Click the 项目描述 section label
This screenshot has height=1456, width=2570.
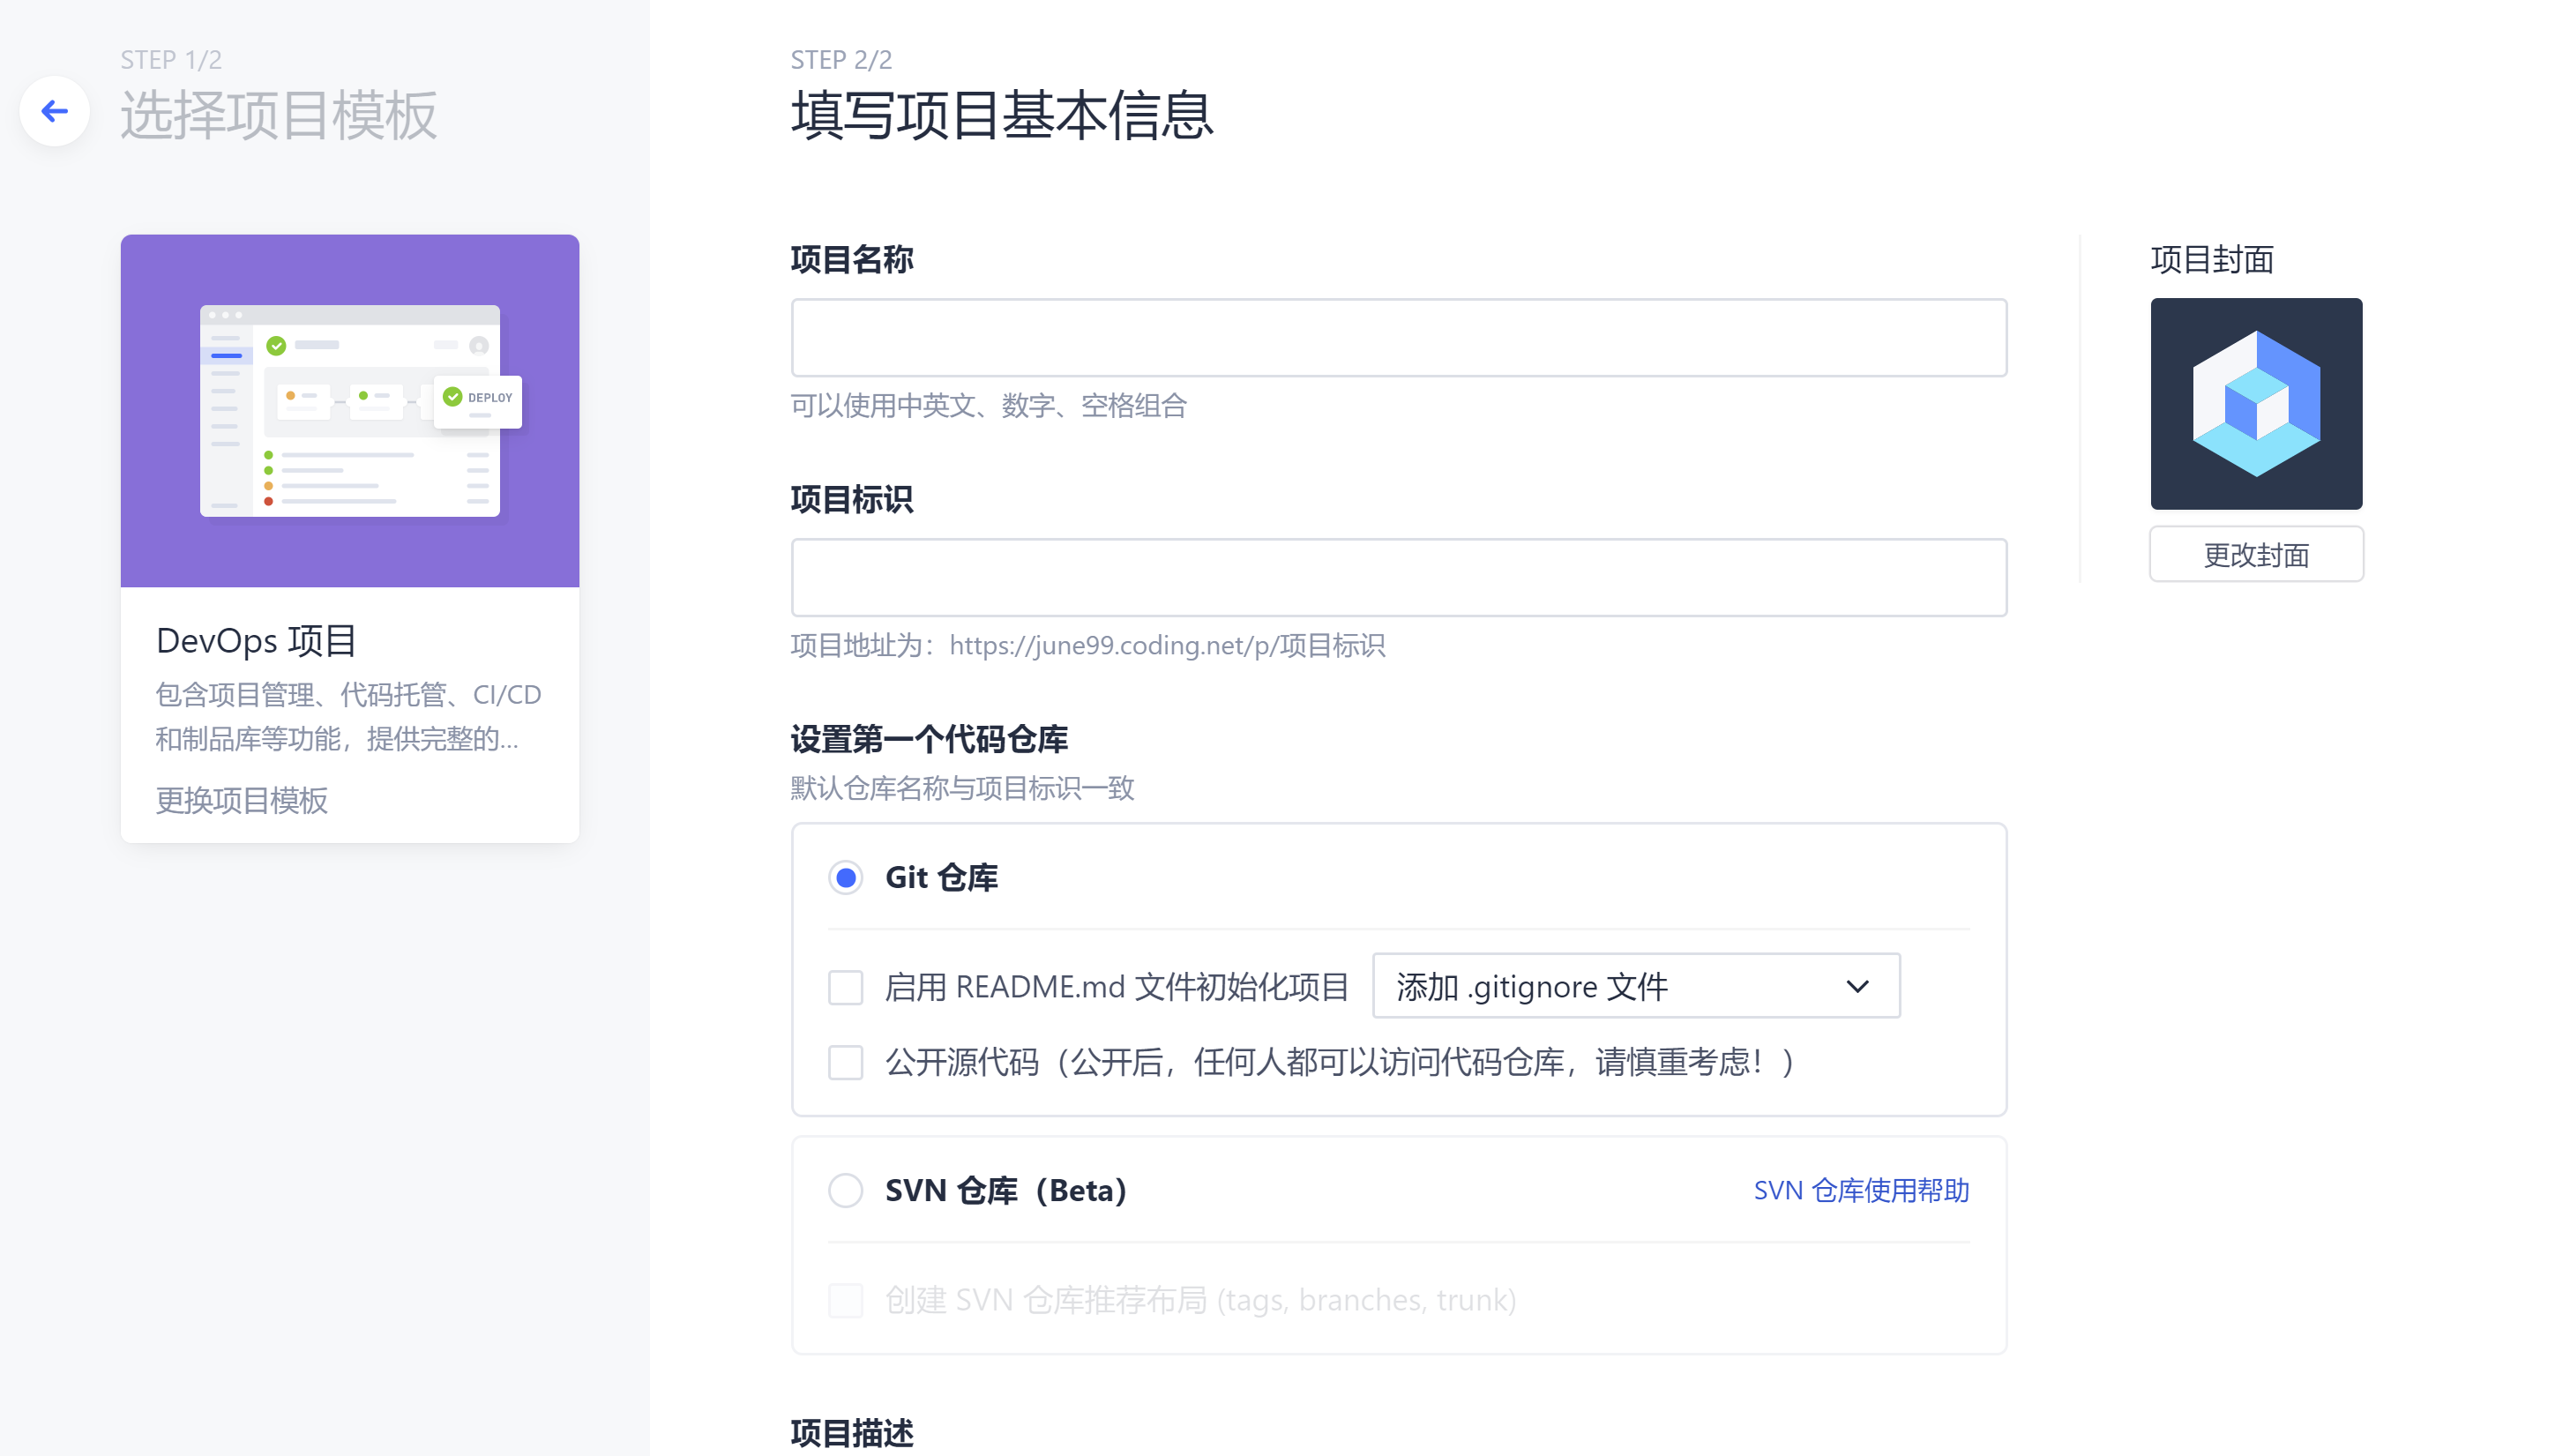tap(852, 1433)
